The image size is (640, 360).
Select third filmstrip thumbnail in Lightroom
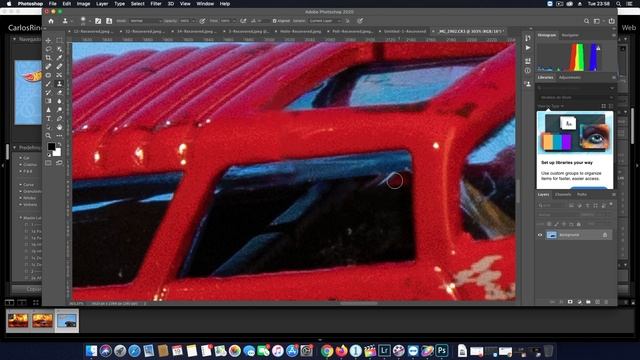coord(67,320)
